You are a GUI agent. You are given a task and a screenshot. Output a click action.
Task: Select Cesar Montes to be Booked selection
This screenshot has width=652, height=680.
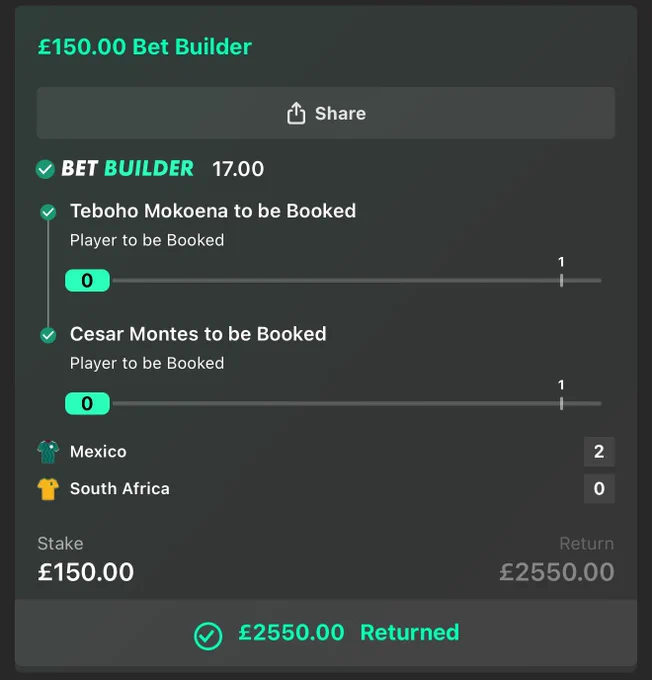(198, 334)
